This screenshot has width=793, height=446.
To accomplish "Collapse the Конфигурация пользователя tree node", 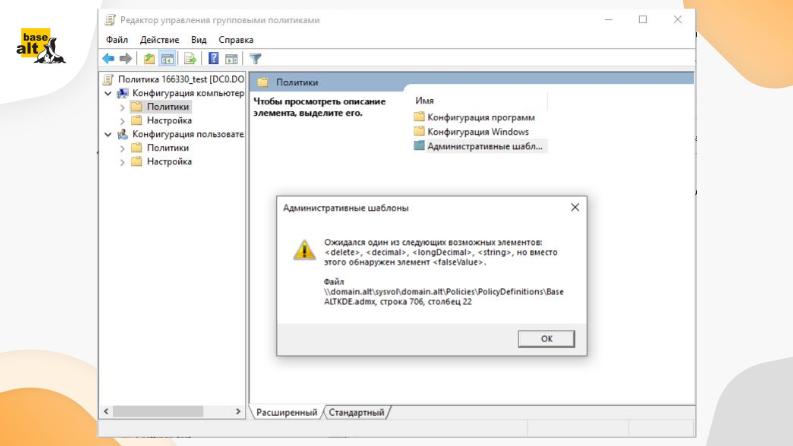I will point(109,134).
